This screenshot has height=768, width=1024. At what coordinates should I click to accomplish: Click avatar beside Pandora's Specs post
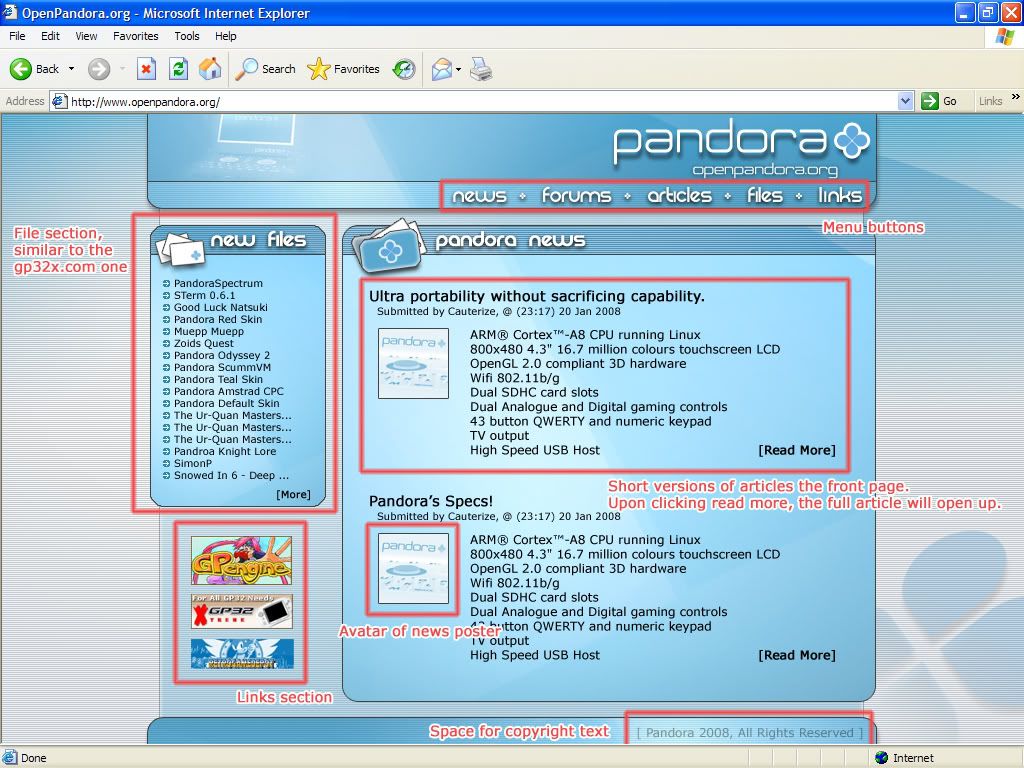(413, 568)
